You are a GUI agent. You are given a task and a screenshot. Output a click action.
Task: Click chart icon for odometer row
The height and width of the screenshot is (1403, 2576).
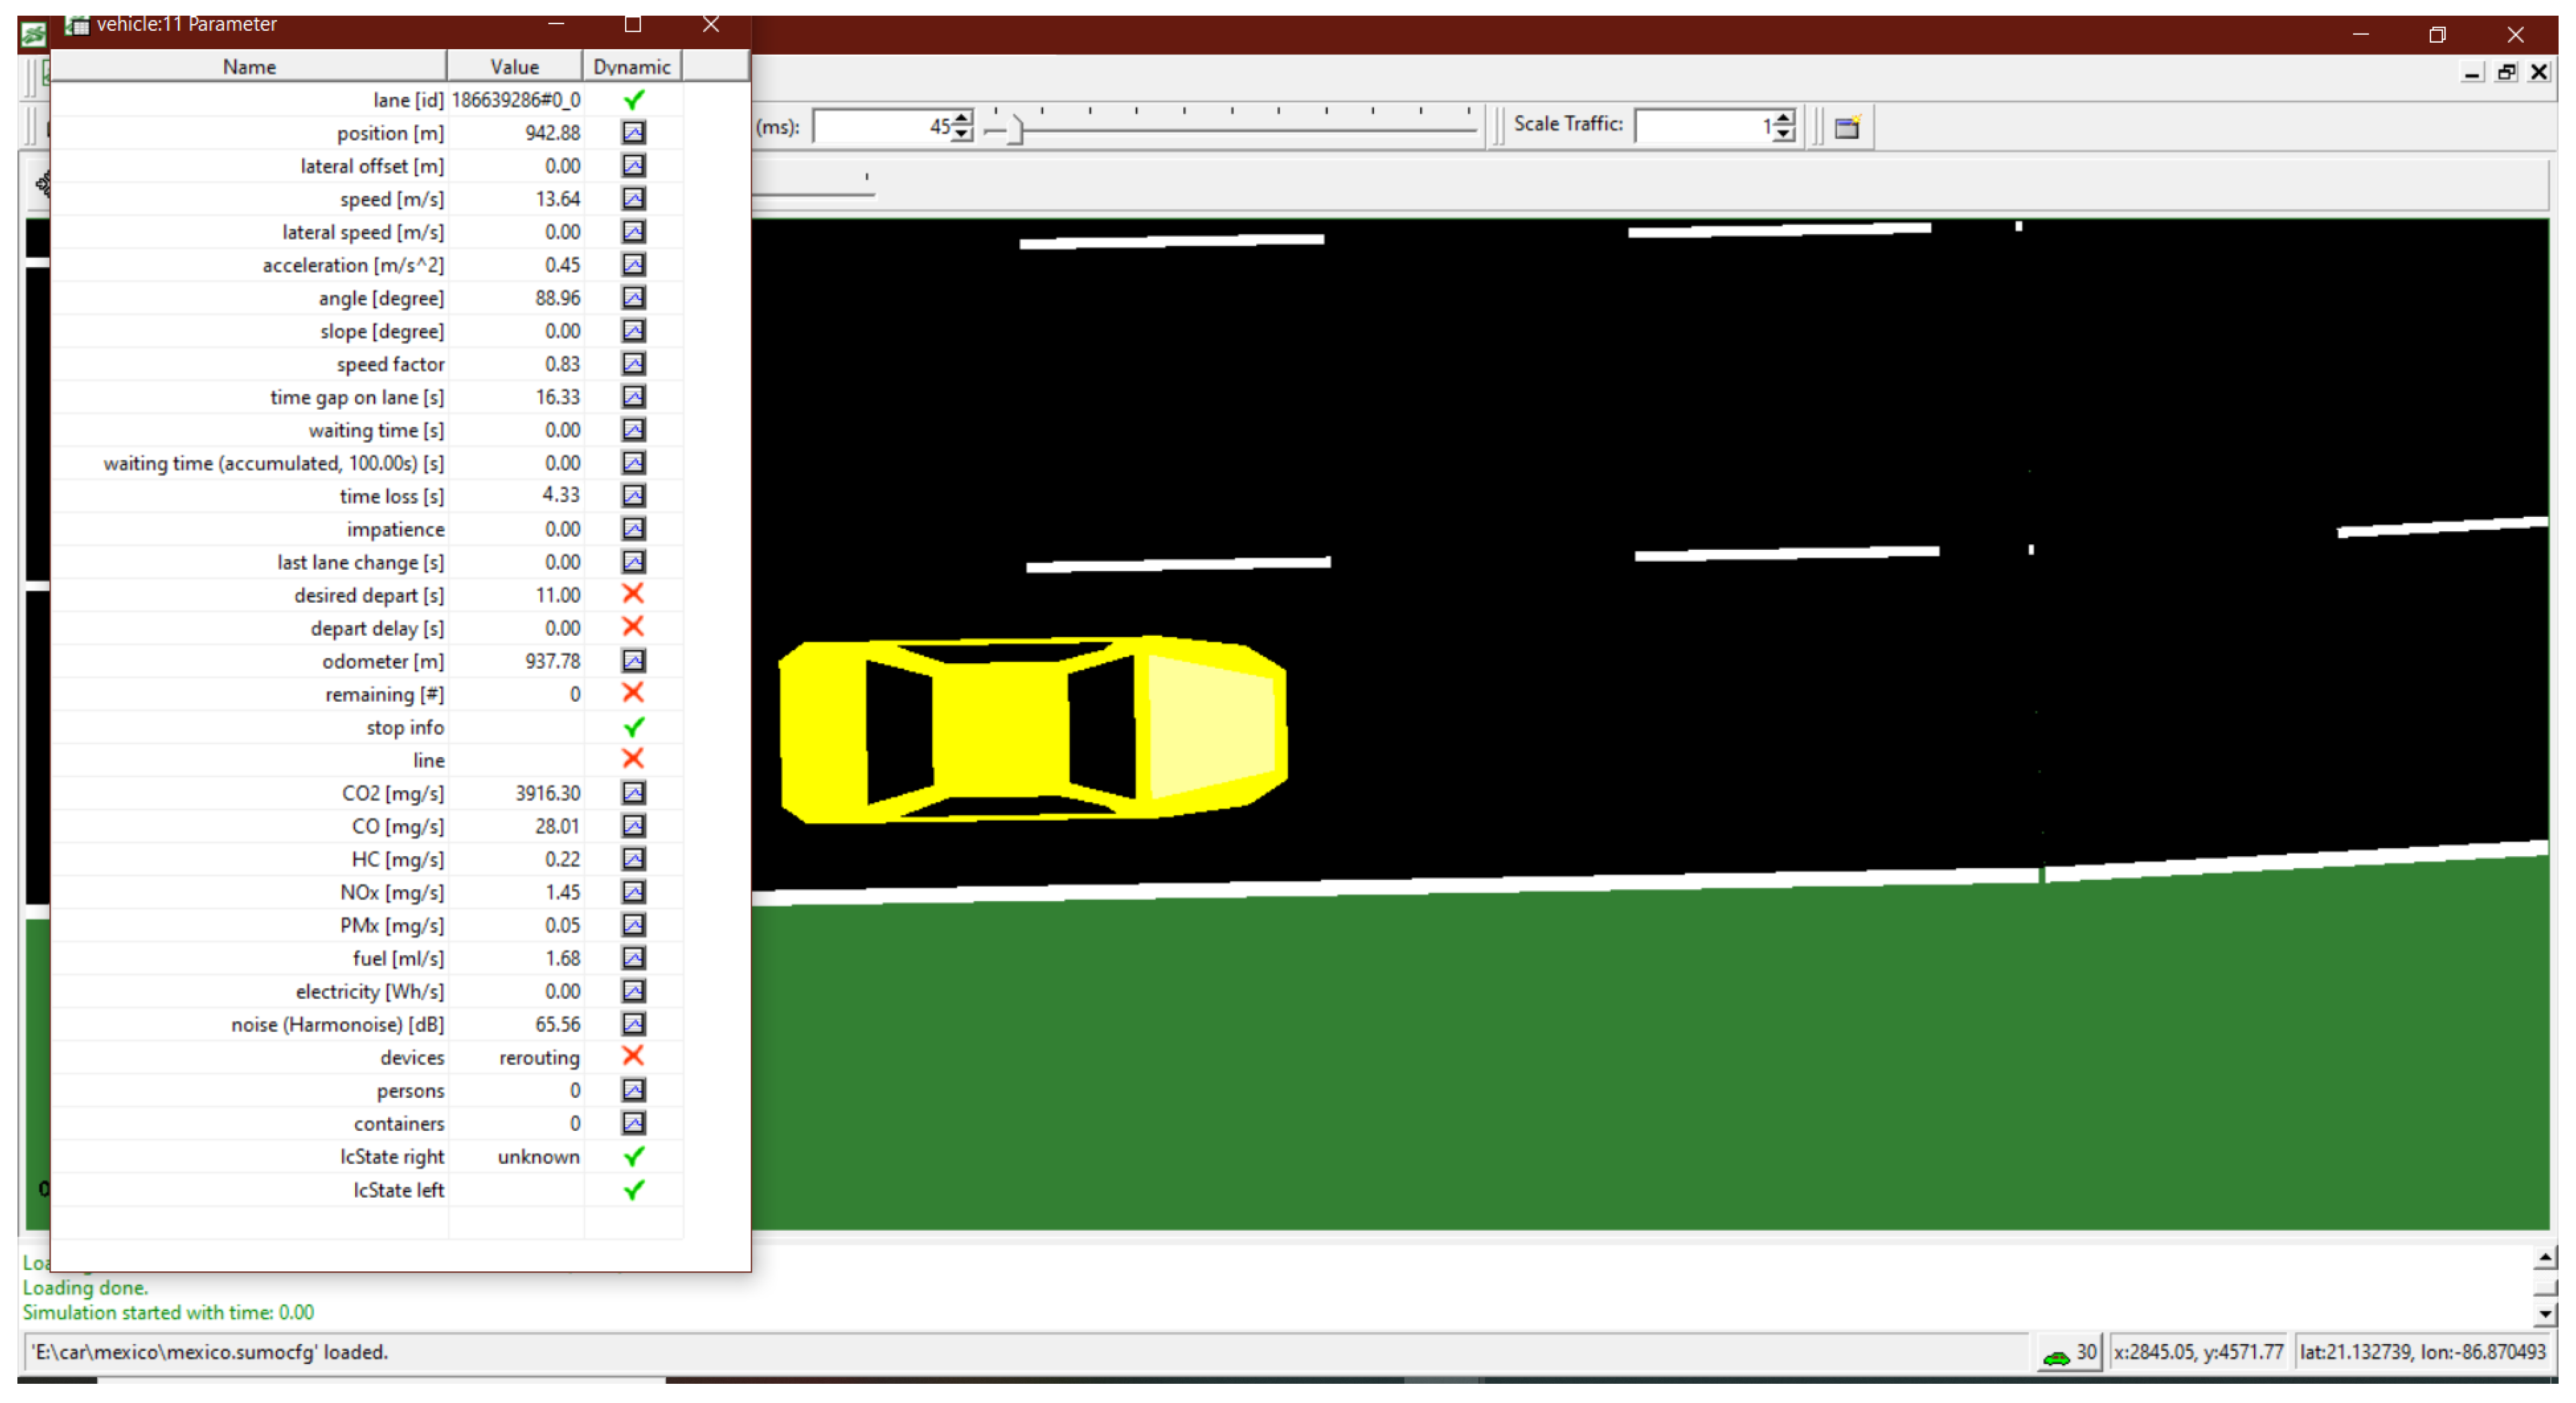point(633,661)
